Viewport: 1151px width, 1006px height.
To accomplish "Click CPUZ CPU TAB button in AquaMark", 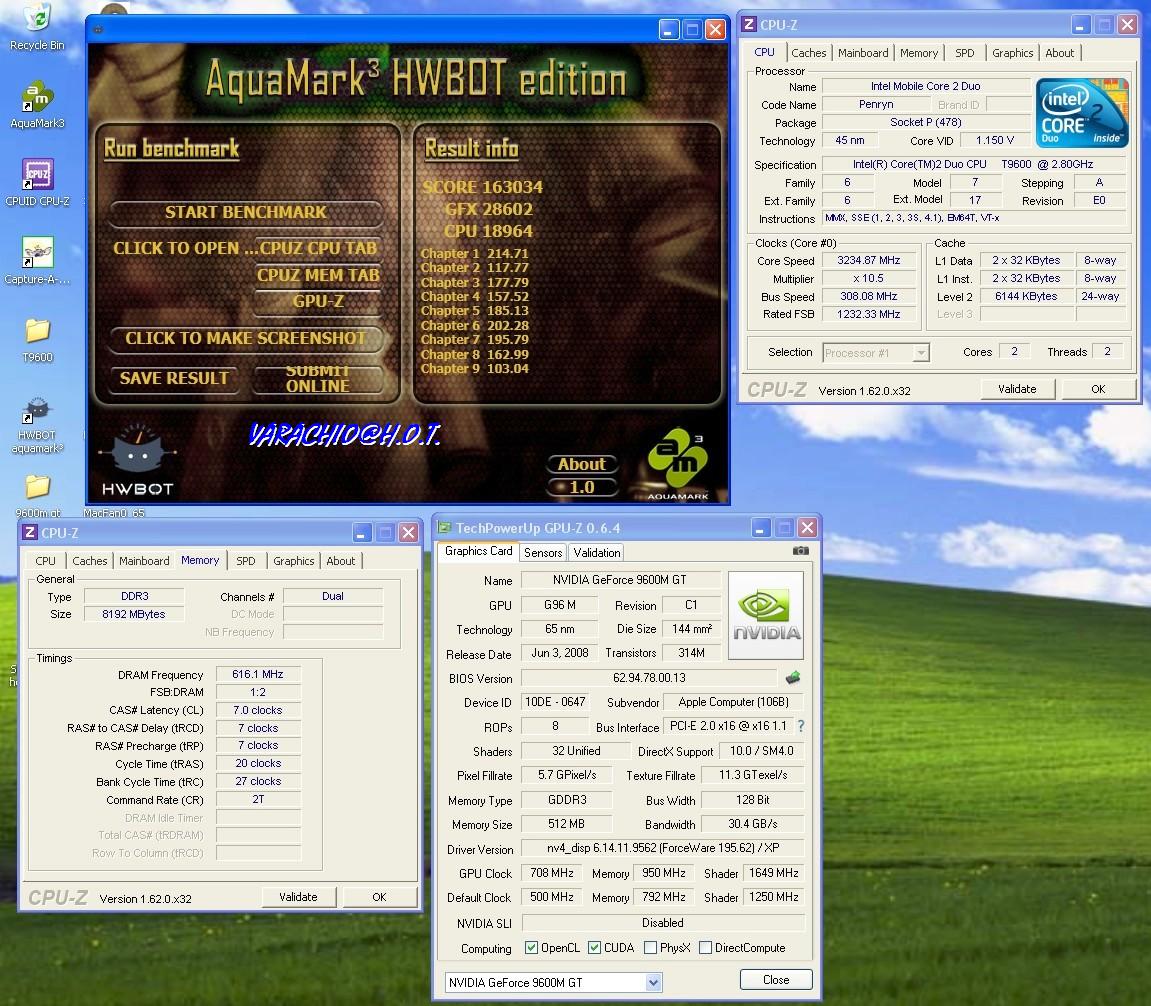I will click(318, 248).
